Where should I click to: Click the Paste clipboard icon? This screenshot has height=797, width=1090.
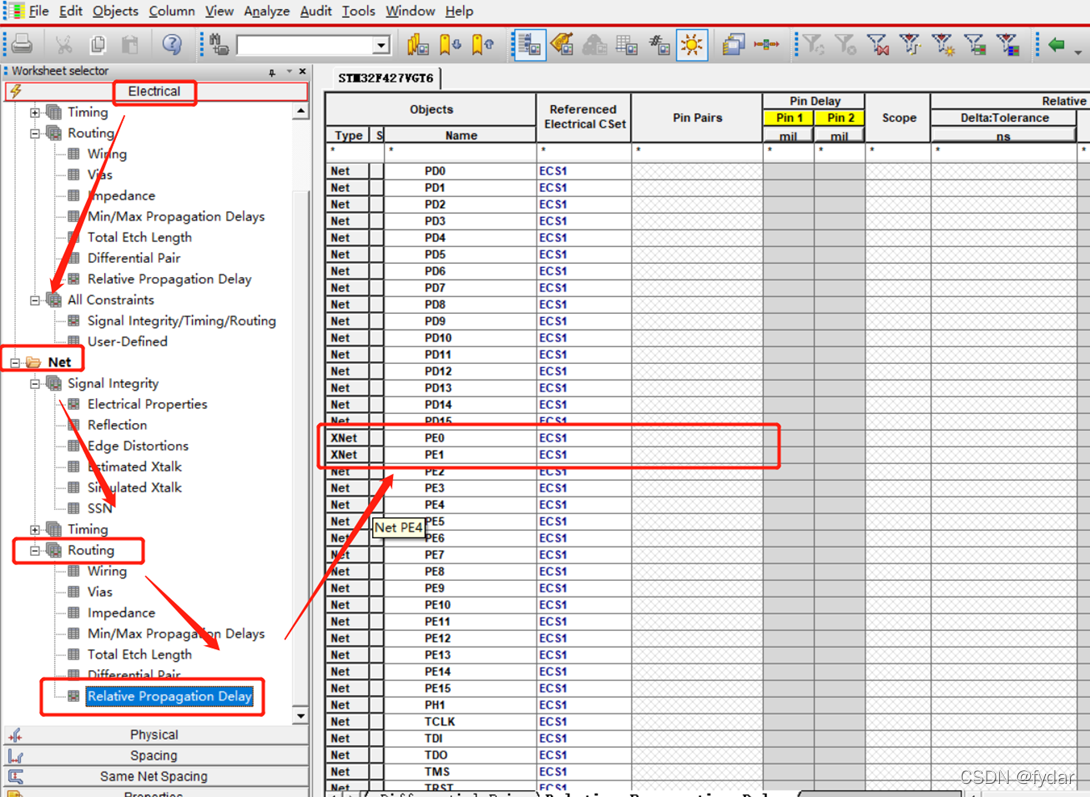point(130,44)
